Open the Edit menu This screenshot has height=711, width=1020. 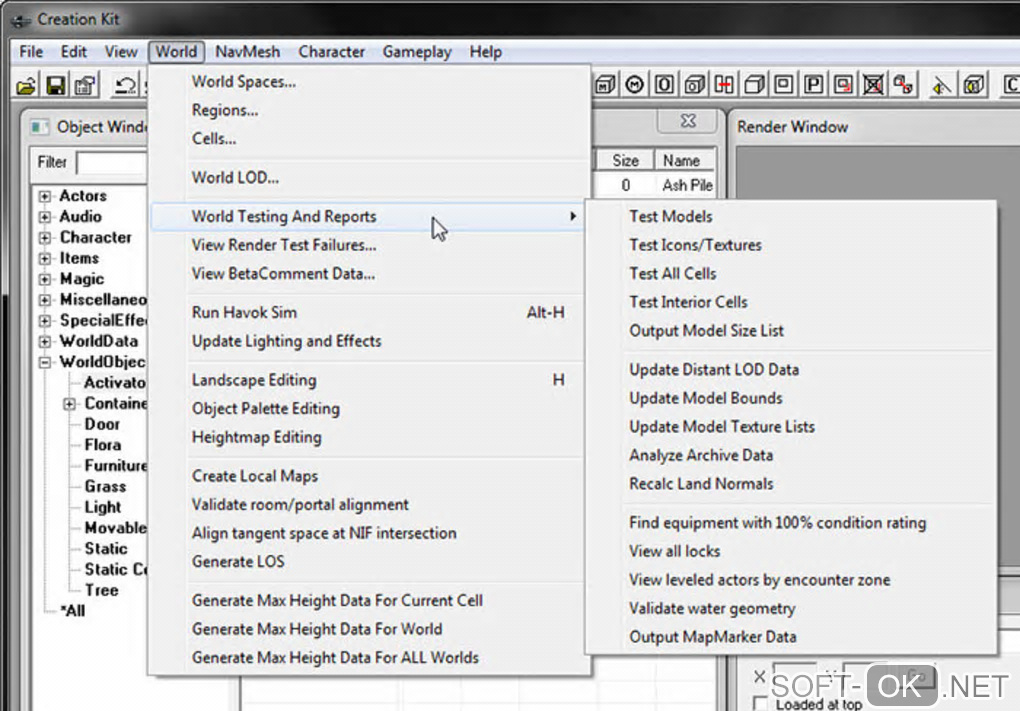[x=74, y=52]
